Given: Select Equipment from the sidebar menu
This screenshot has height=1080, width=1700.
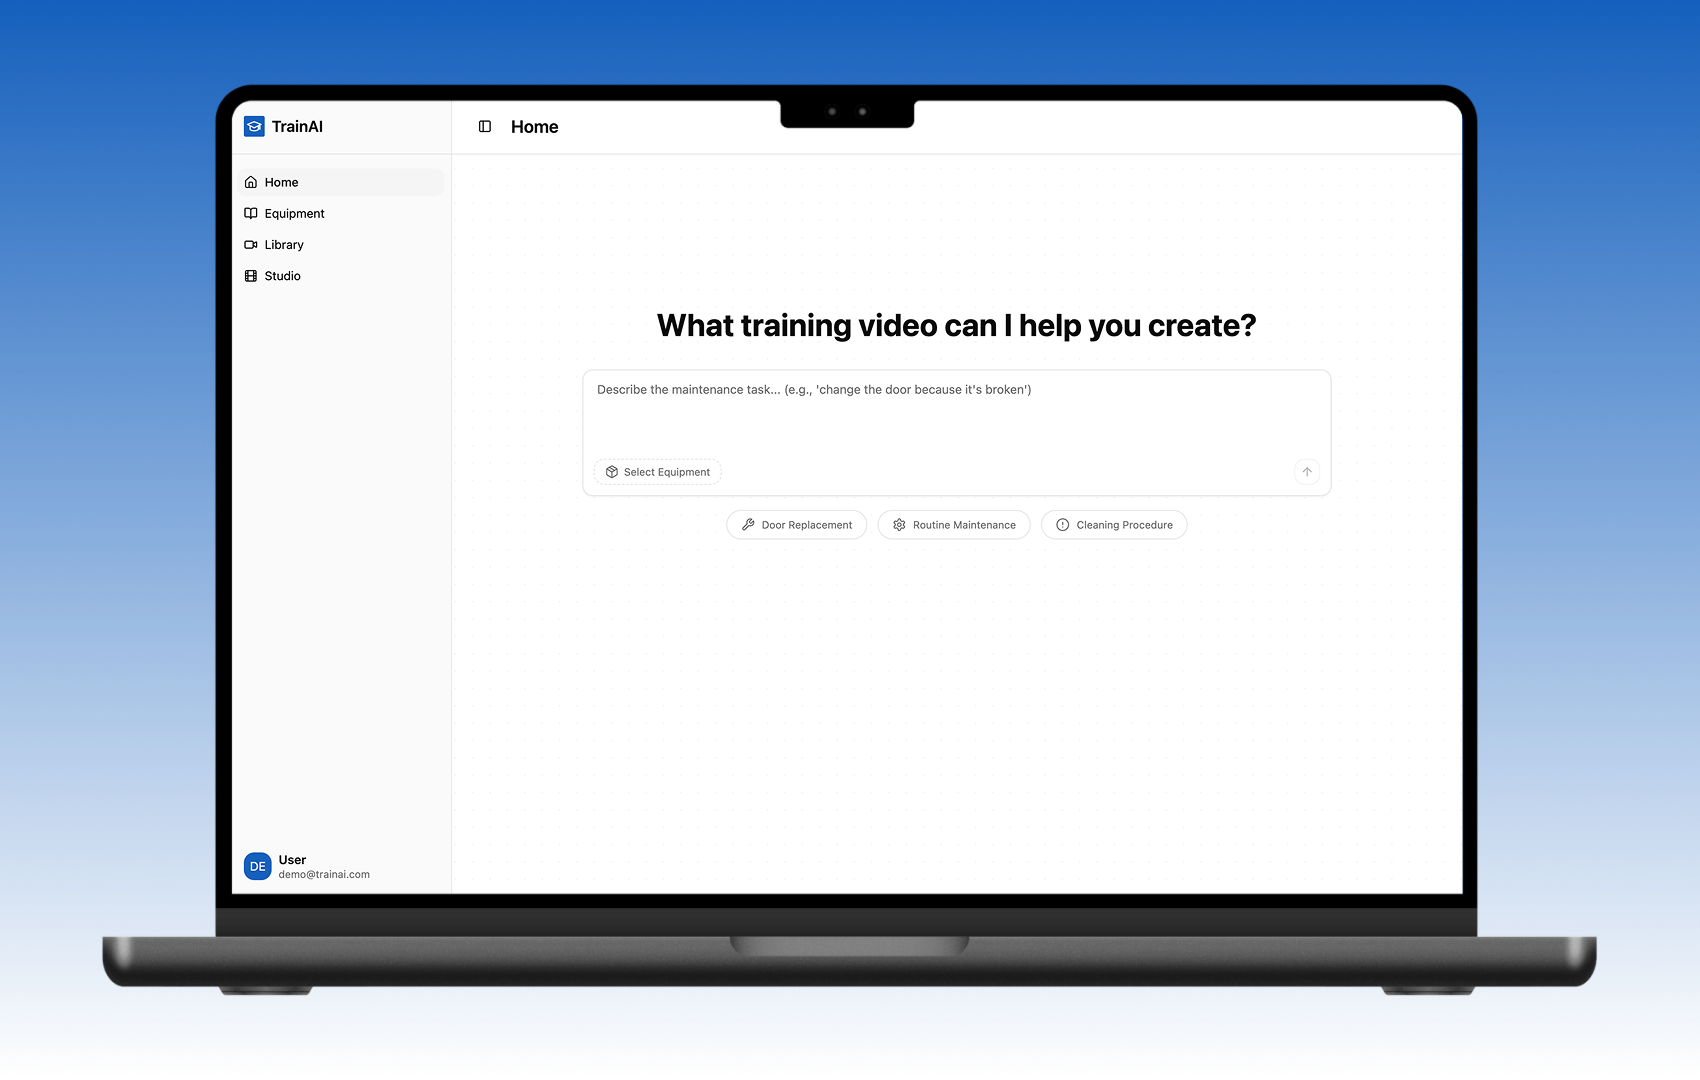Looking at the screenshot, I should tap(294, 213).
